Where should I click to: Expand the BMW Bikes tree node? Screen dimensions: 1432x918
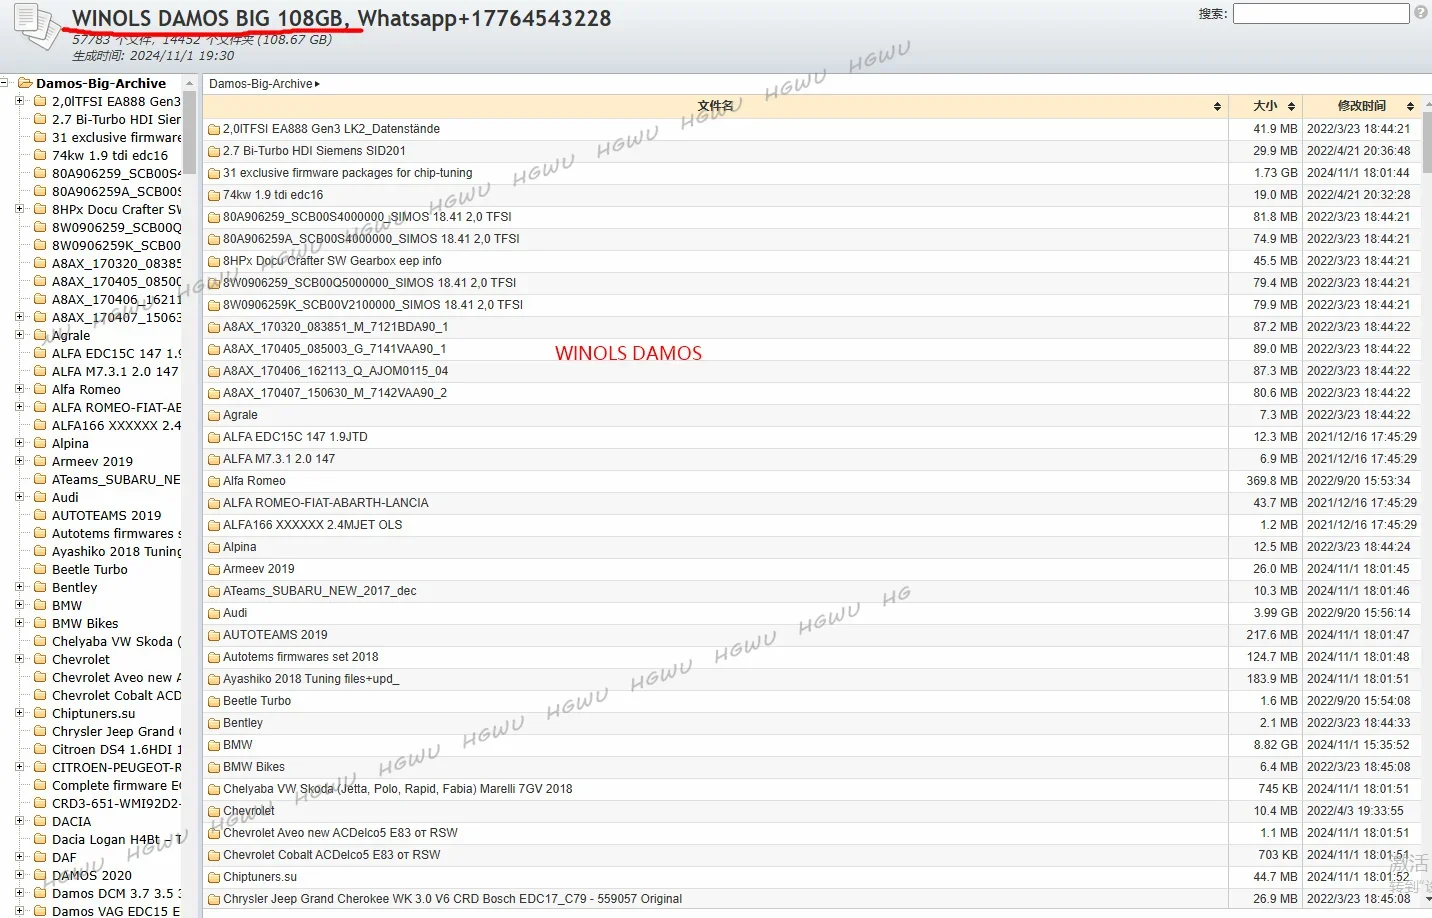(19, 622)
